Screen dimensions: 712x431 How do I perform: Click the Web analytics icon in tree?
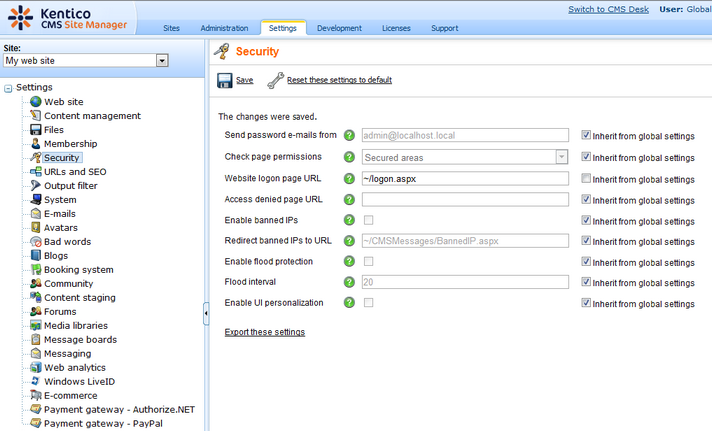click(36, 368)
